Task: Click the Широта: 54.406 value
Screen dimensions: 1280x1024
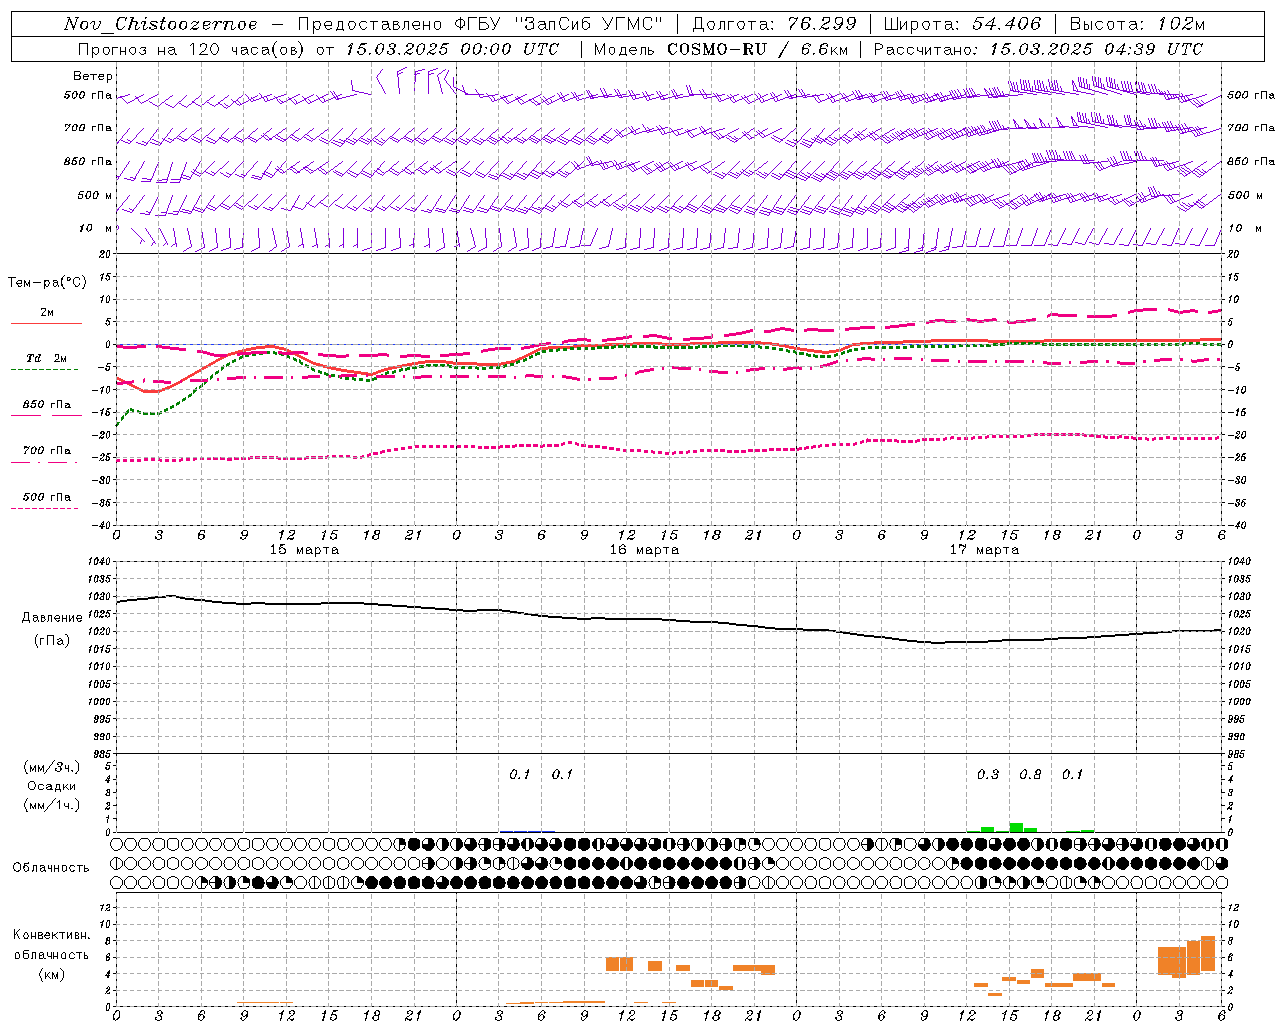Action: pyautogui.click(x=962, y=24)
